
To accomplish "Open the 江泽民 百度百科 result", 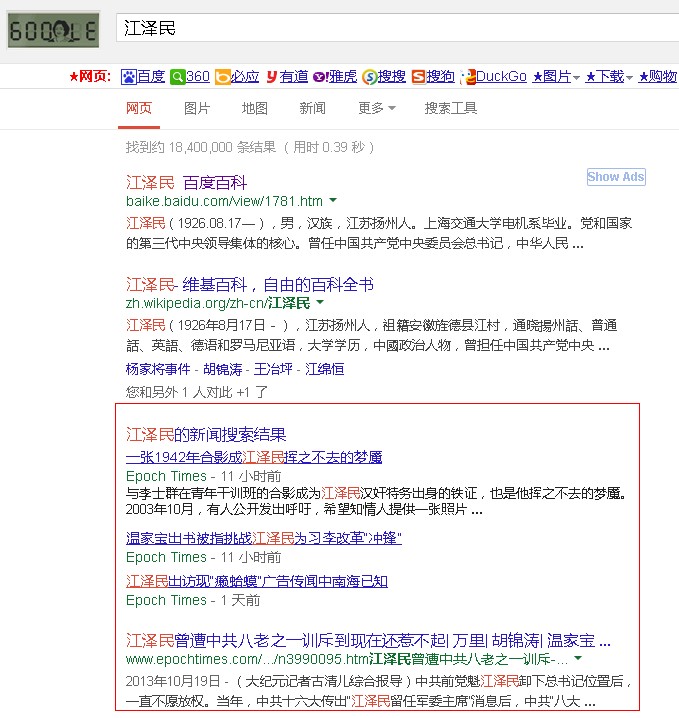I will click(186, 183).
